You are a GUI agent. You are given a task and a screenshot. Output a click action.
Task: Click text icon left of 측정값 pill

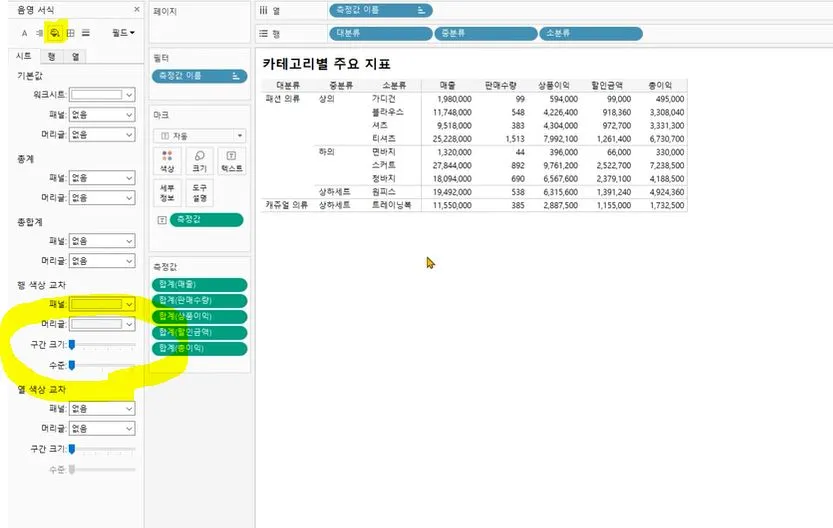point(162,220)
